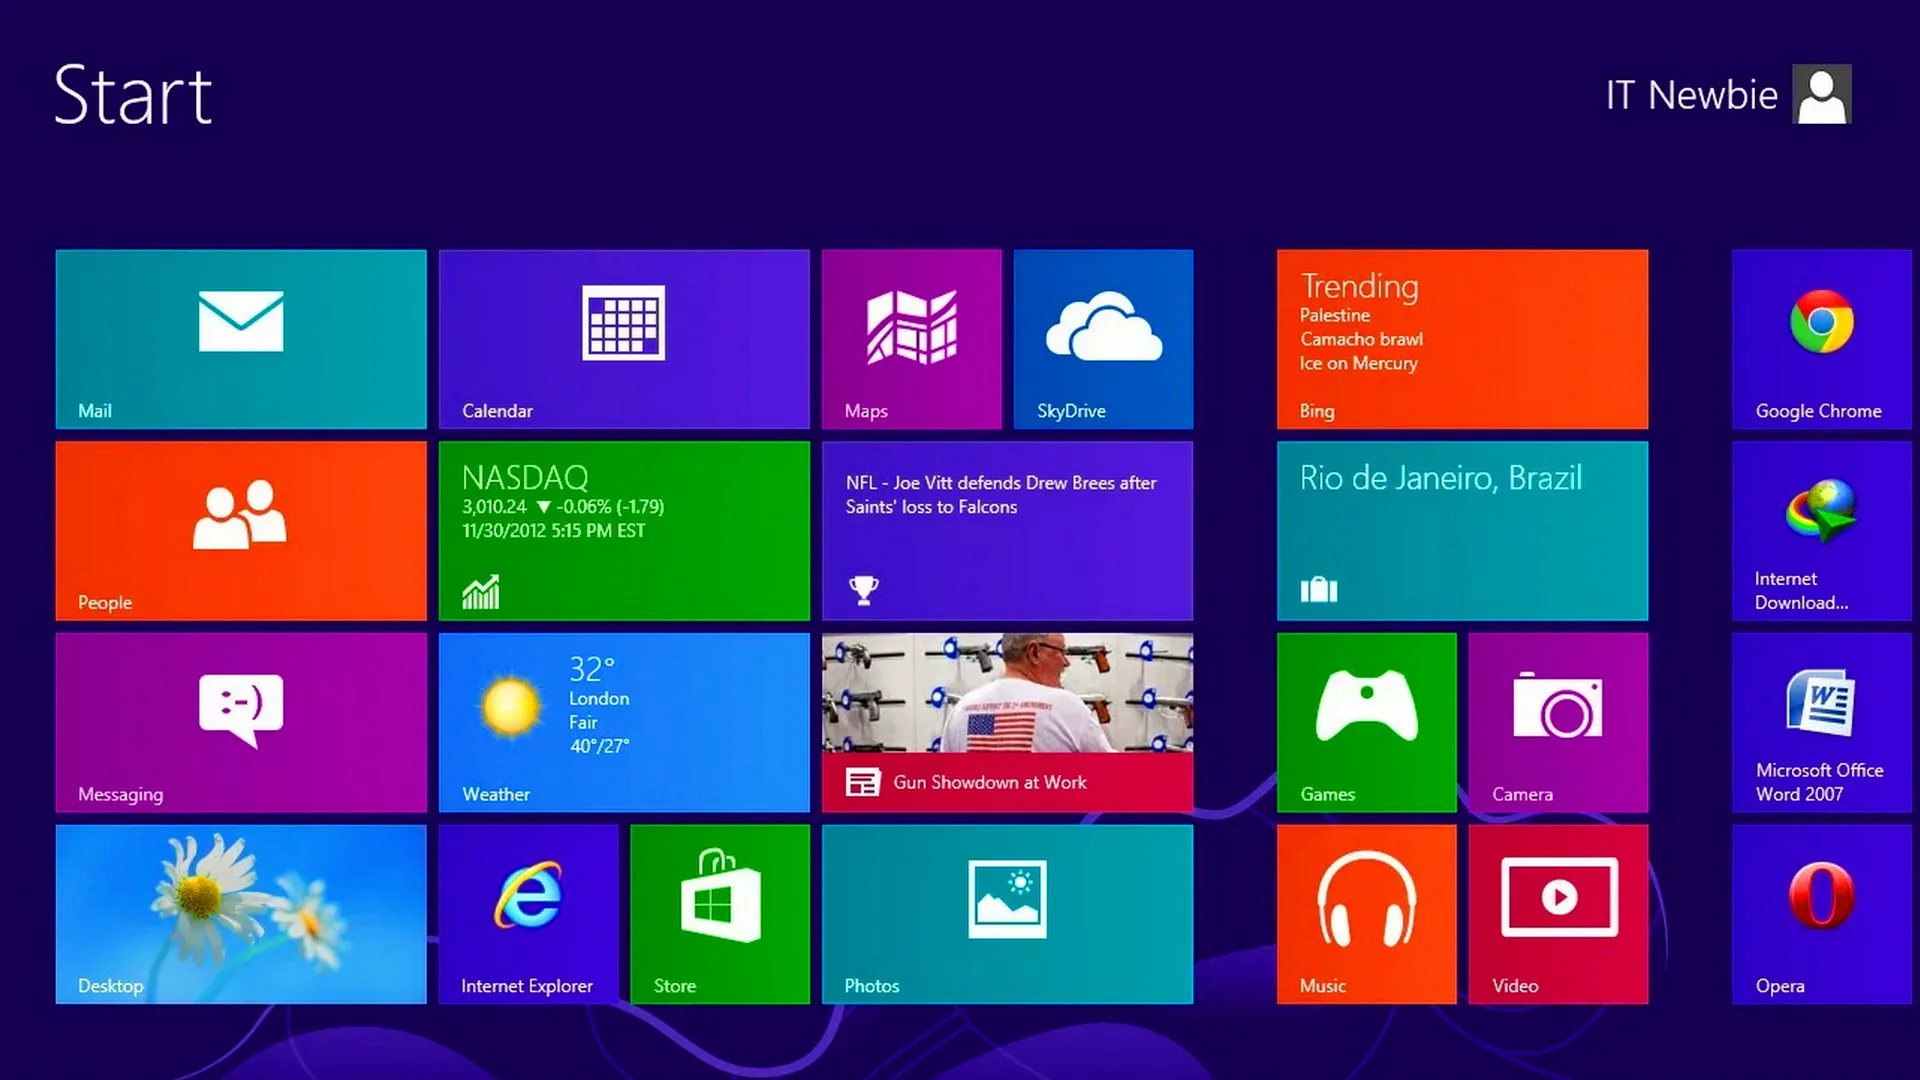The image size is (1920, 1080).
Task: Launch the Maps tile
Action: 912,339
